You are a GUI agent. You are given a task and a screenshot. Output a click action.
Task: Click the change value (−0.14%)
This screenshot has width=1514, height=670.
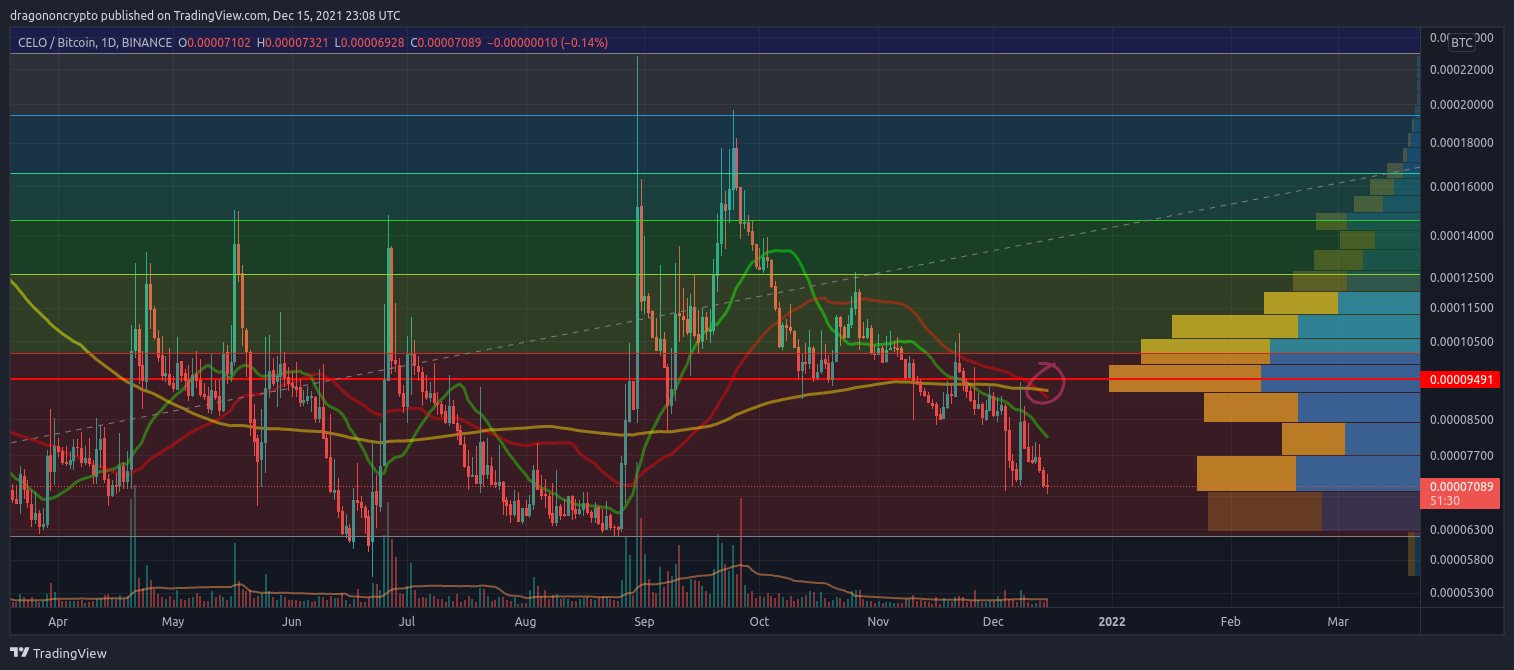(x=582, y=43)
